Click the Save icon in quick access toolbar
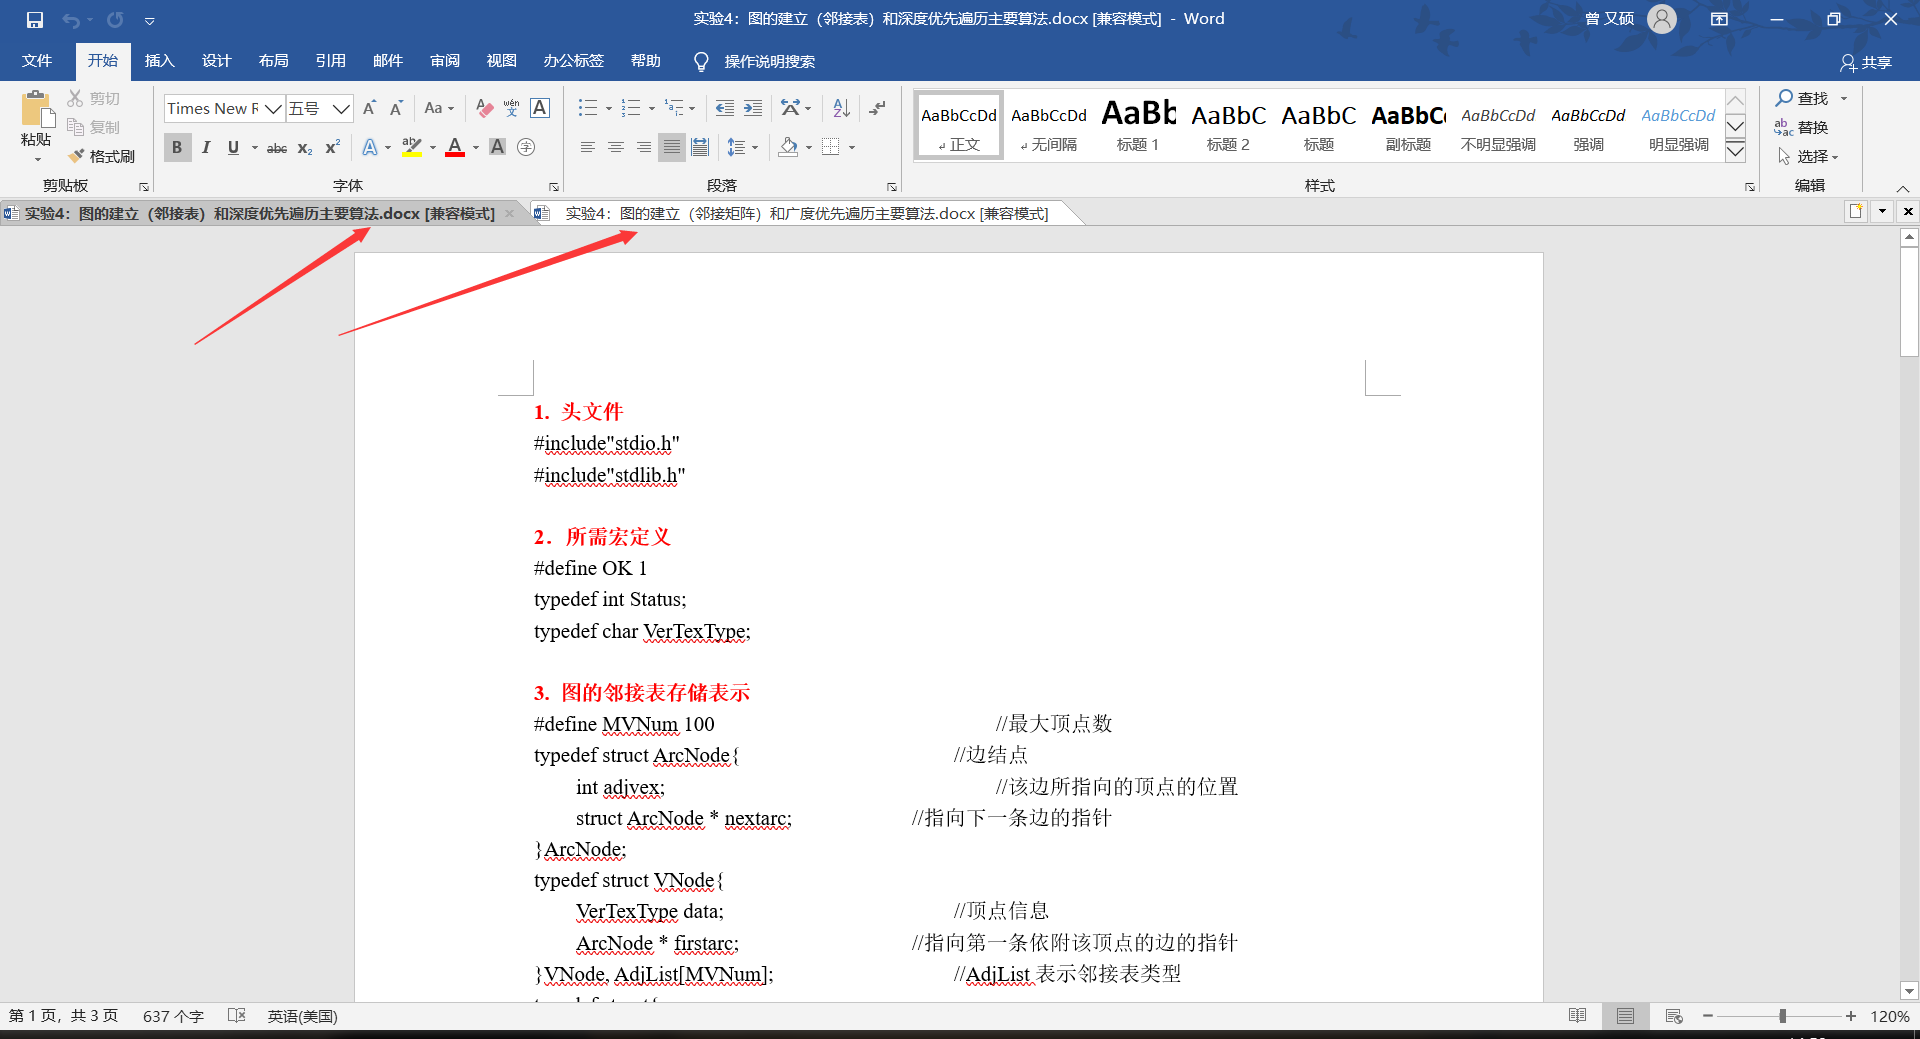This screenshot has height=1039, width=1920. click(35, 19)
